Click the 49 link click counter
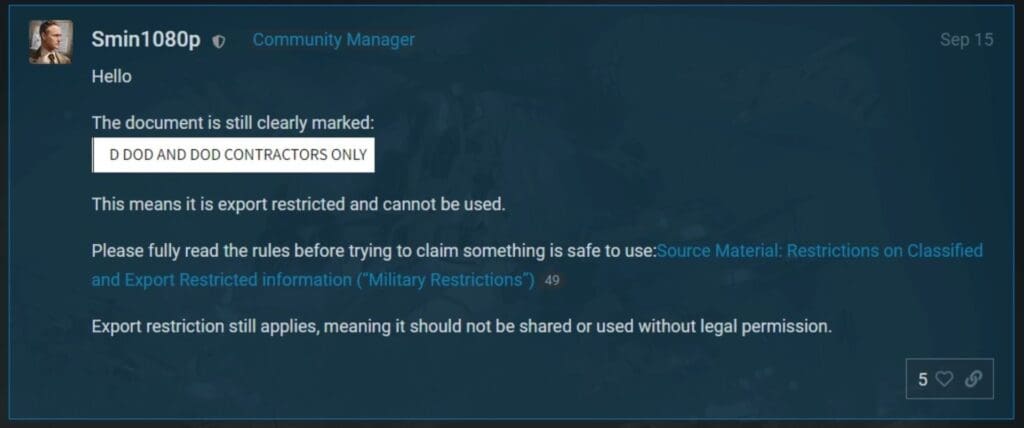Viewport: 1024px width, 428px height. [552, 281]
